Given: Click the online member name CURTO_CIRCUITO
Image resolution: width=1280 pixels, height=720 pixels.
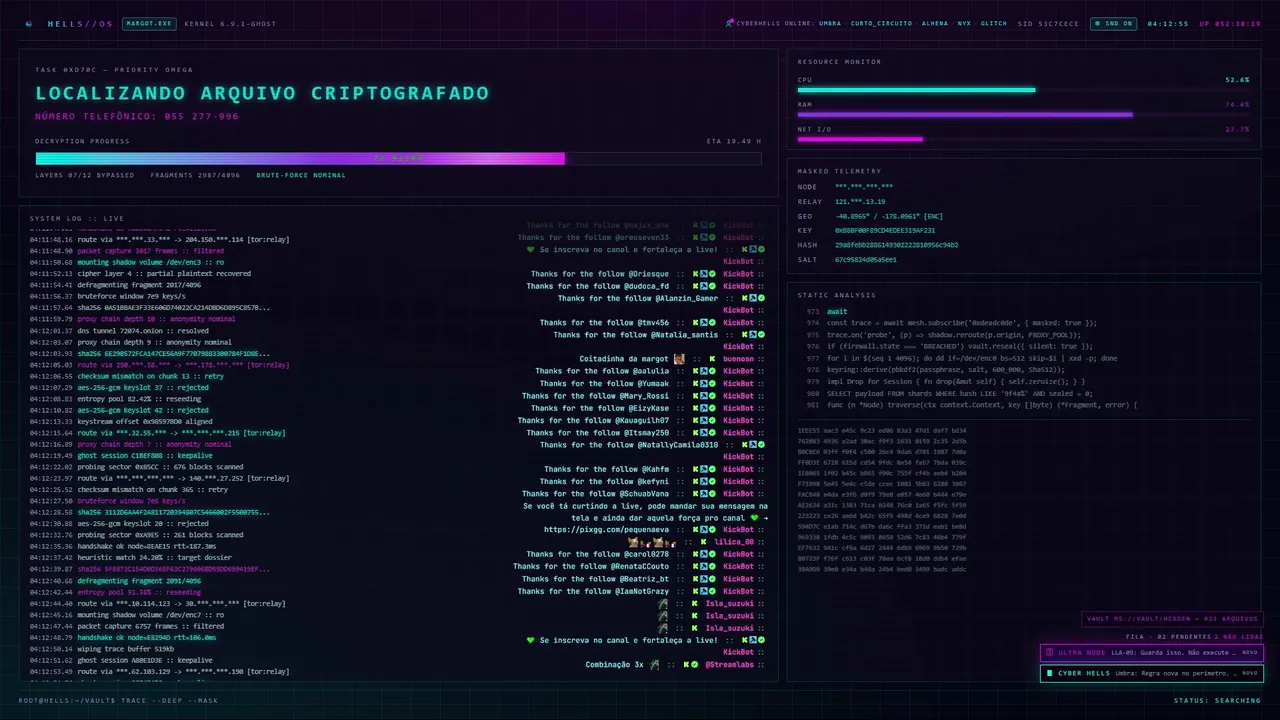Looking at the screenshot, I should tap(881, 23).
